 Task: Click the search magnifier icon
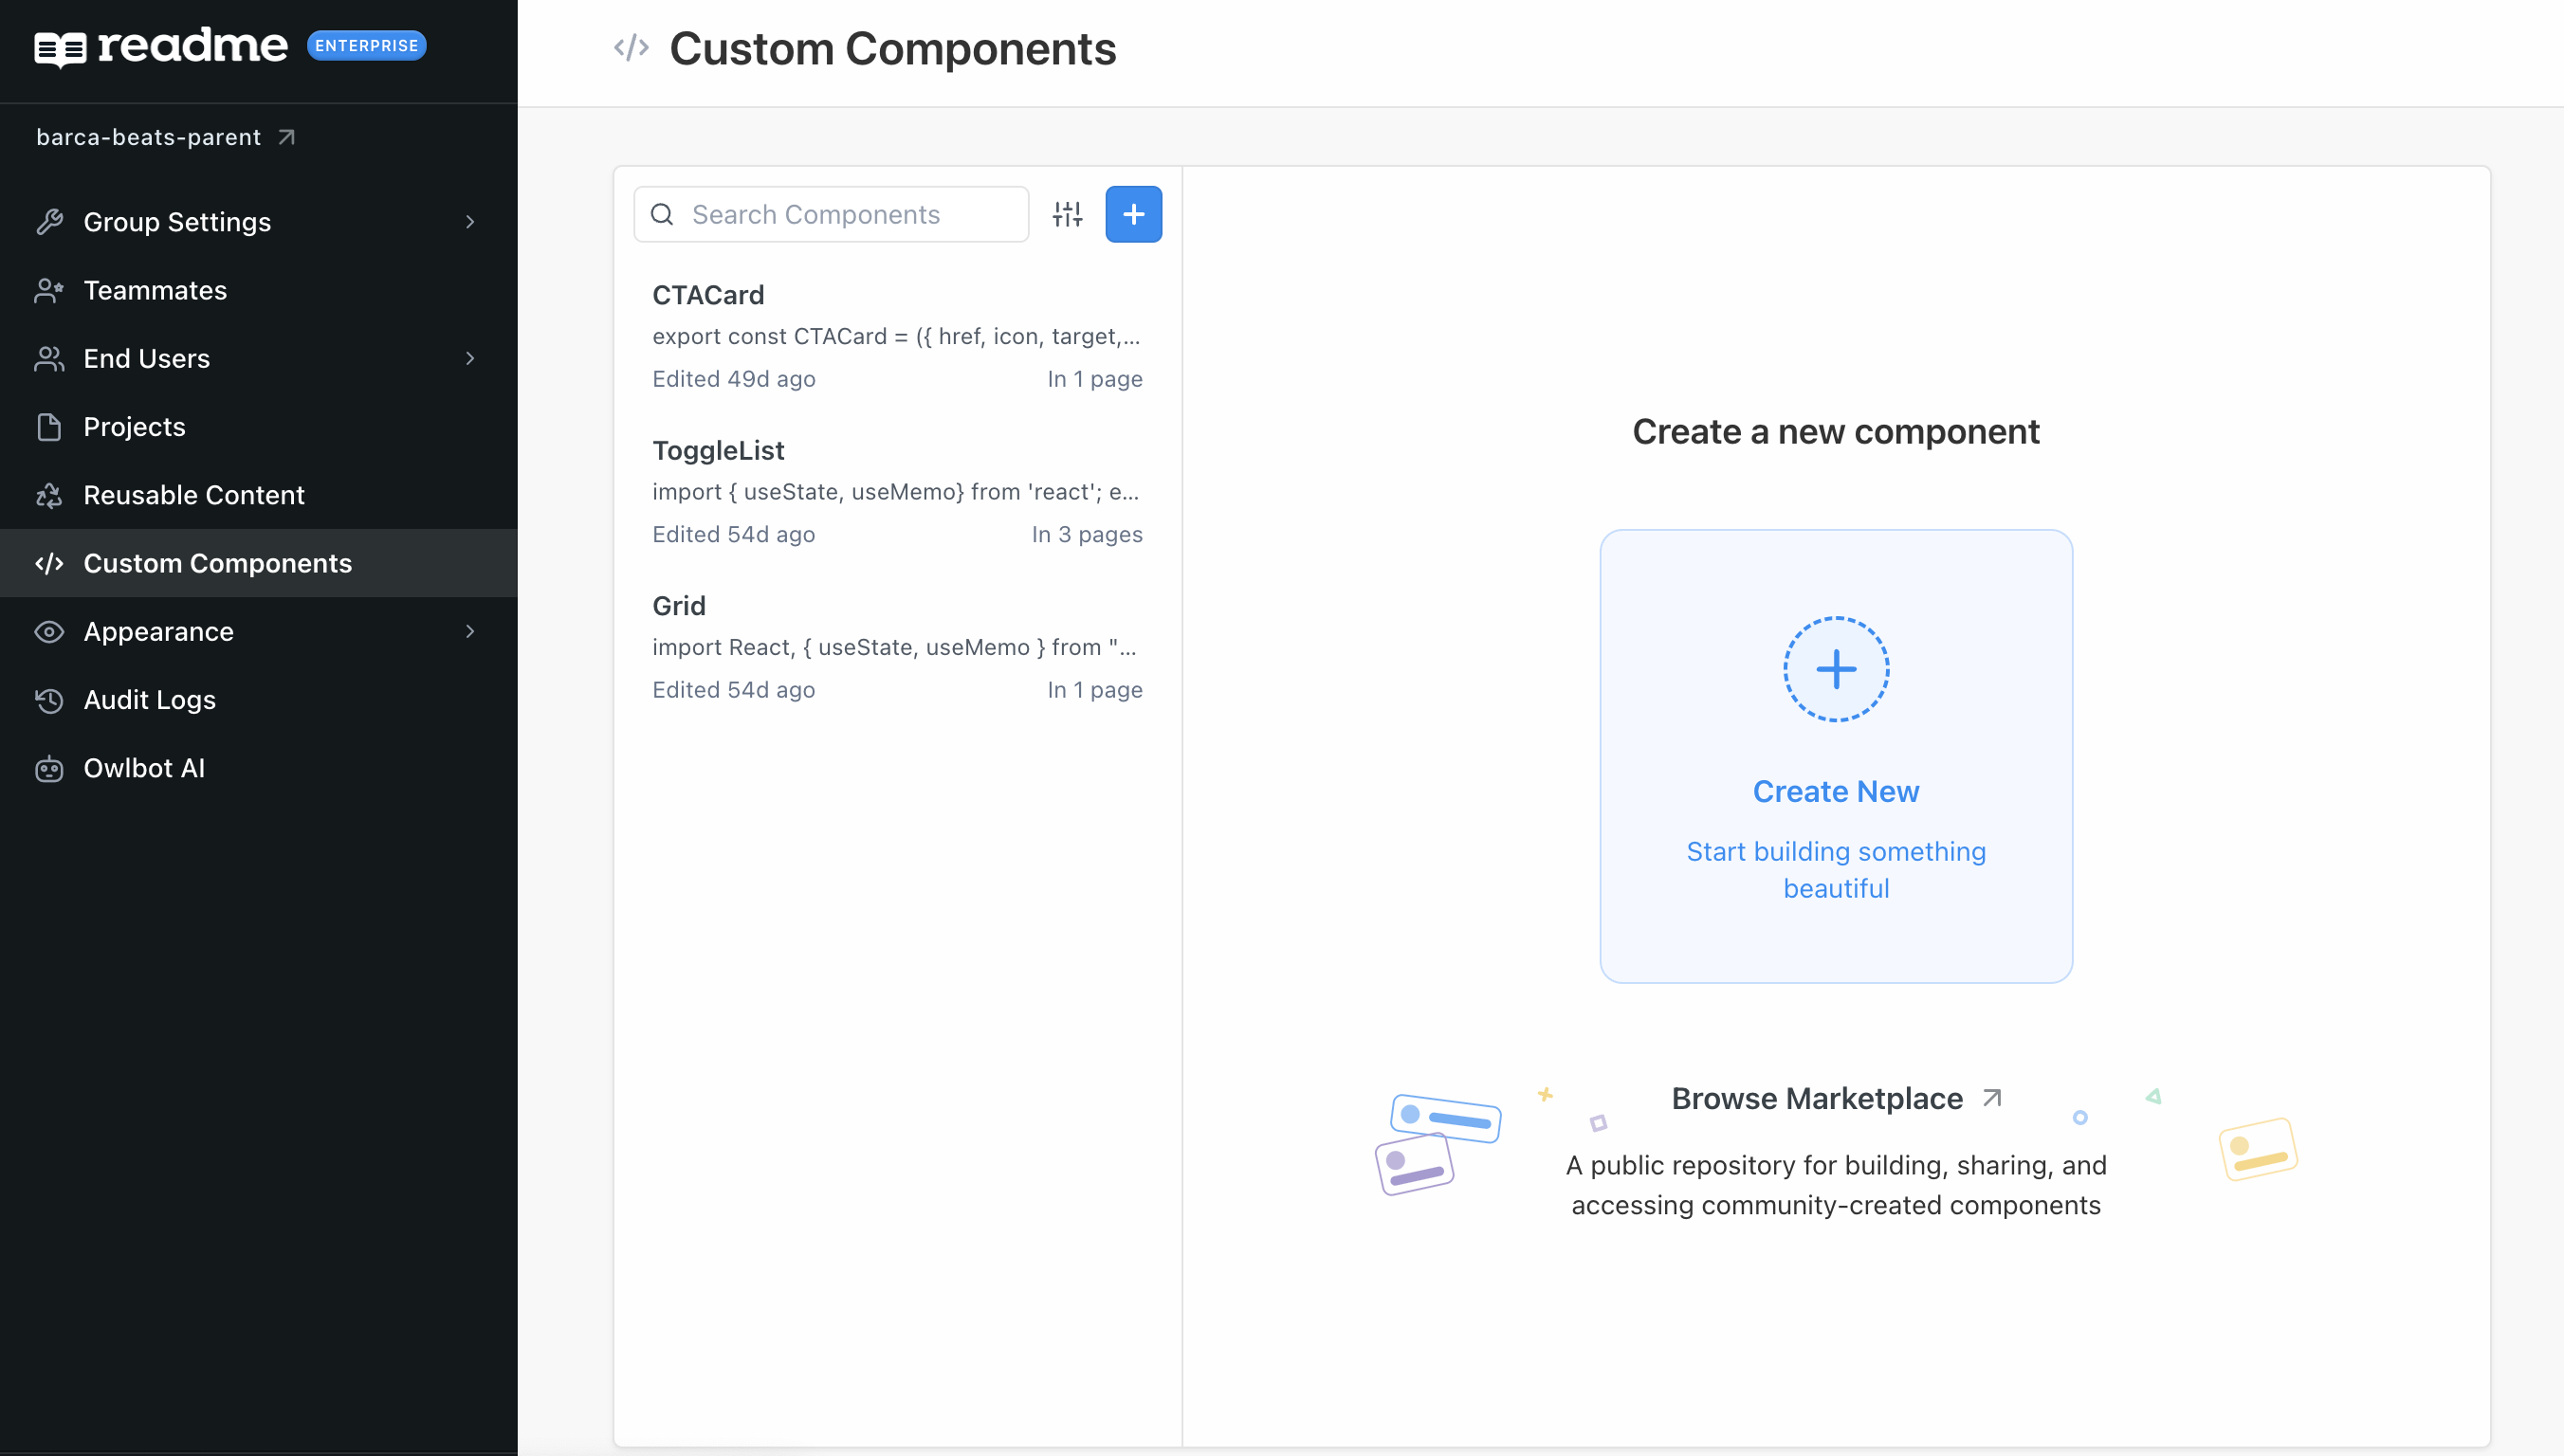662,214
